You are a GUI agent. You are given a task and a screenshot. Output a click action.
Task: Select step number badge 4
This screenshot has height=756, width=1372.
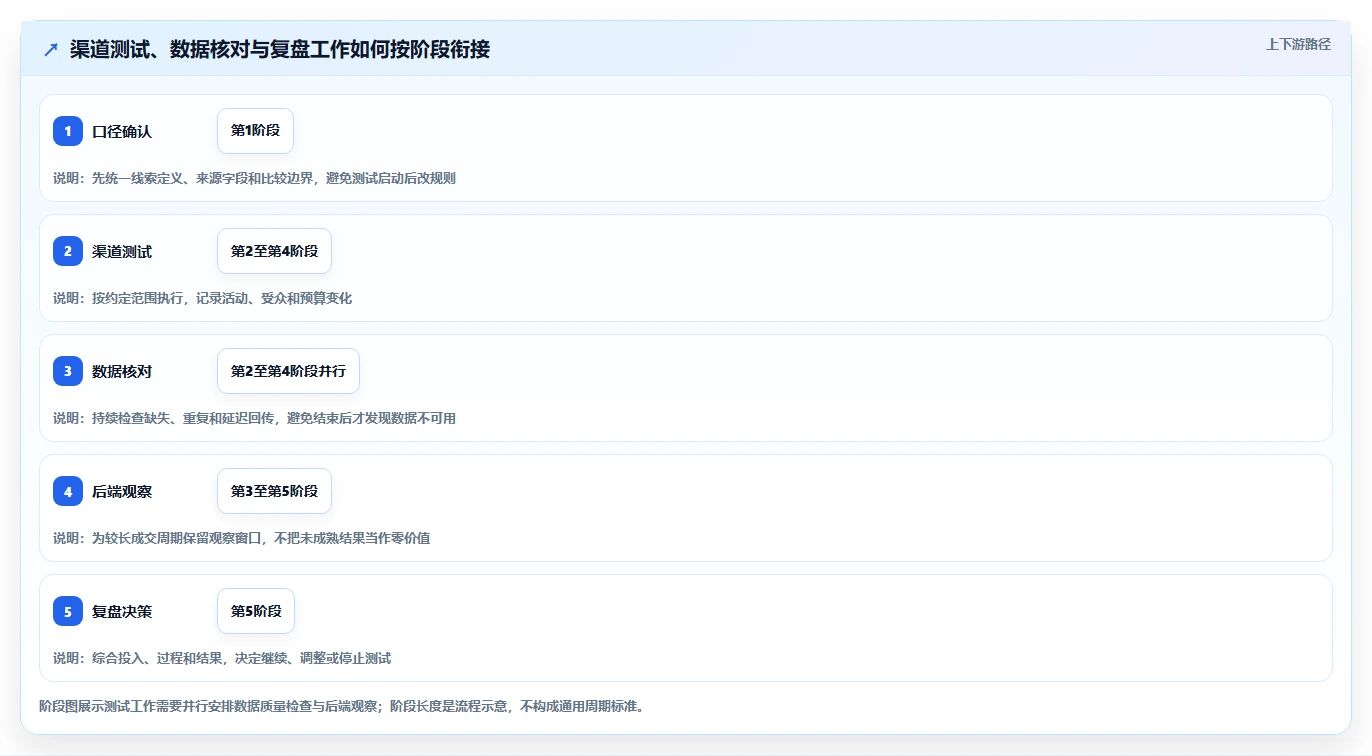68,491
